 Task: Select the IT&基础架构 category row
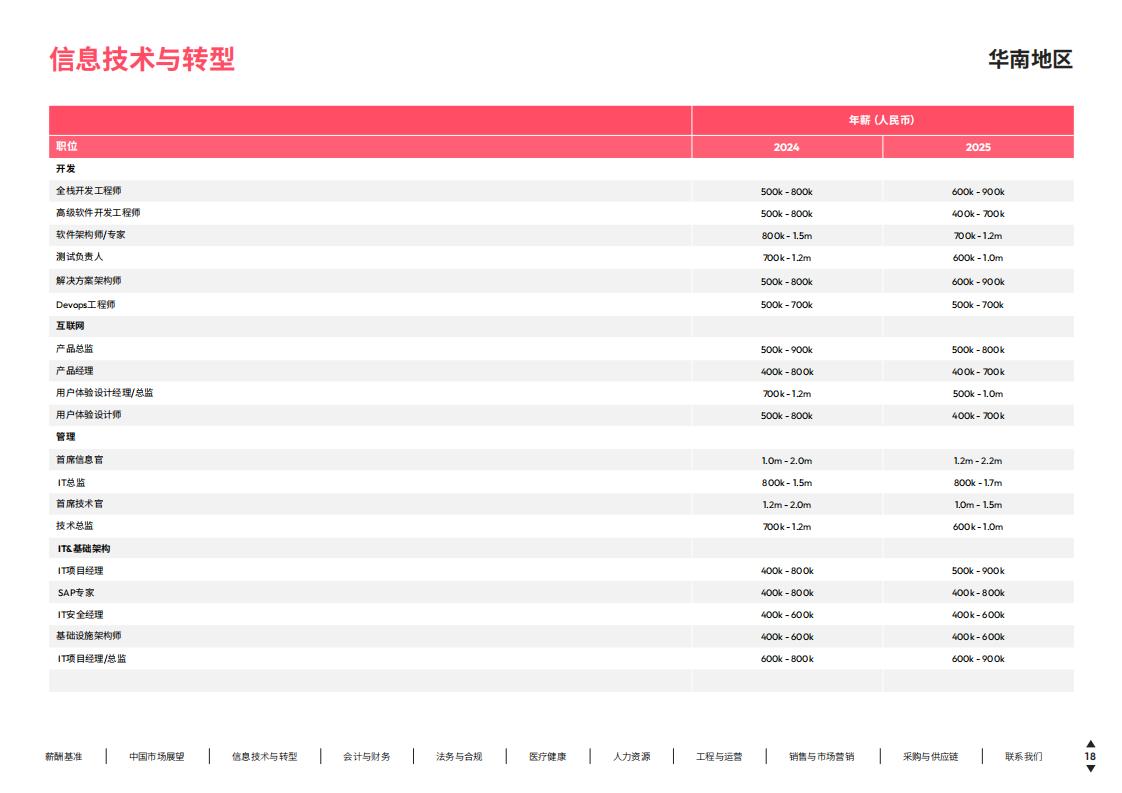[561, 549]
